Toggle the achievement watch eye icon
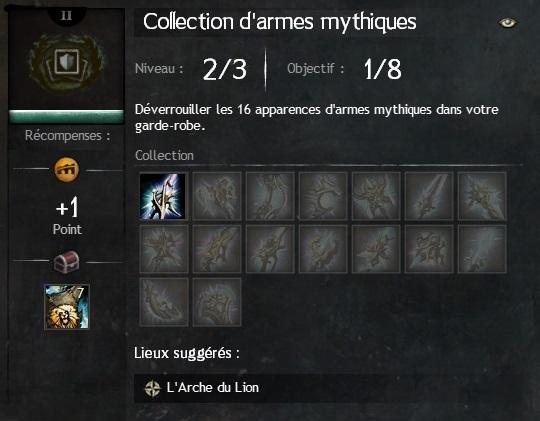The width and height of the screenshot is (540, 421). click(507, 23)
